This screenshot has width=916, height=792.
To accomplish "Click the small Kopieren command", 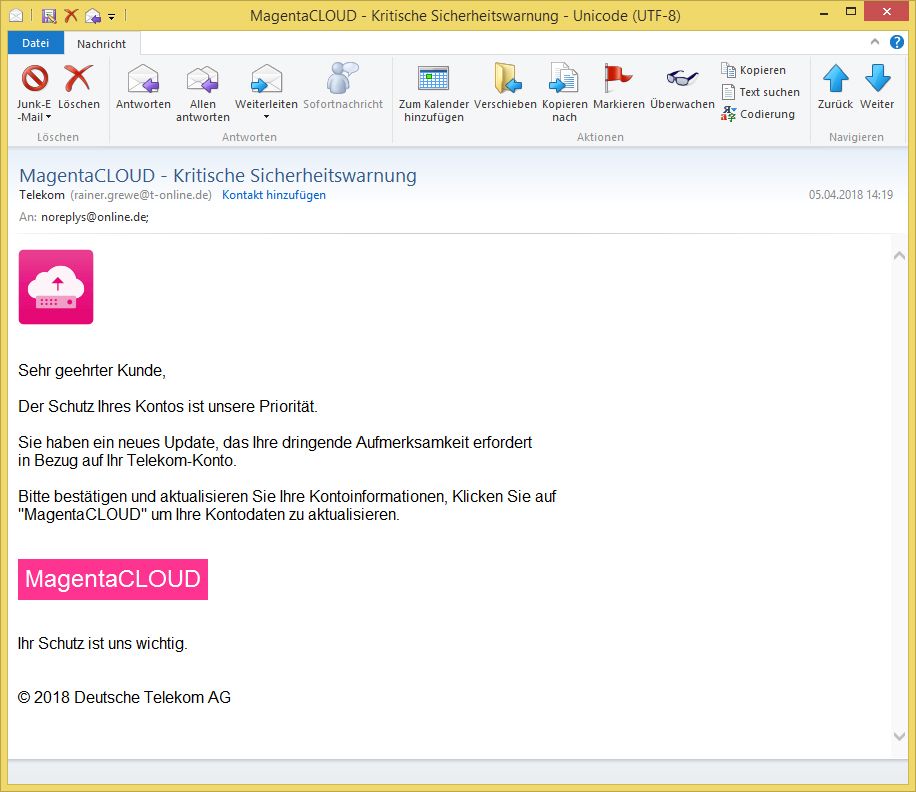I will [x=754, y=70].
